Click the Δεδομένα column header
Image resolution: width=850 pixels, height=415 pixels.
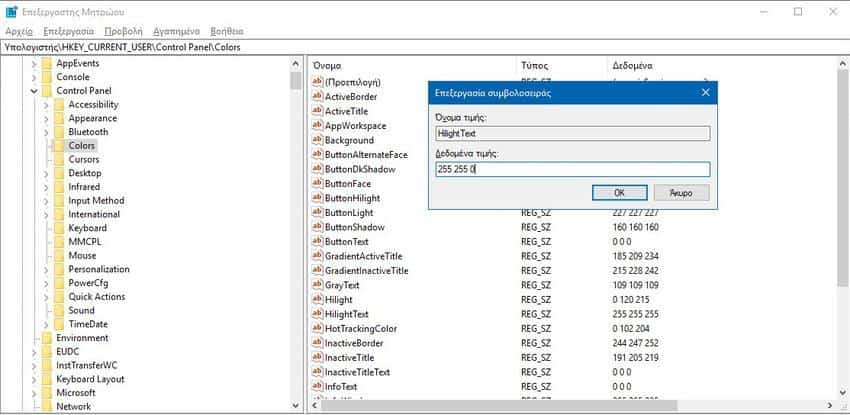pyautogui.click(x=633, y=66)
